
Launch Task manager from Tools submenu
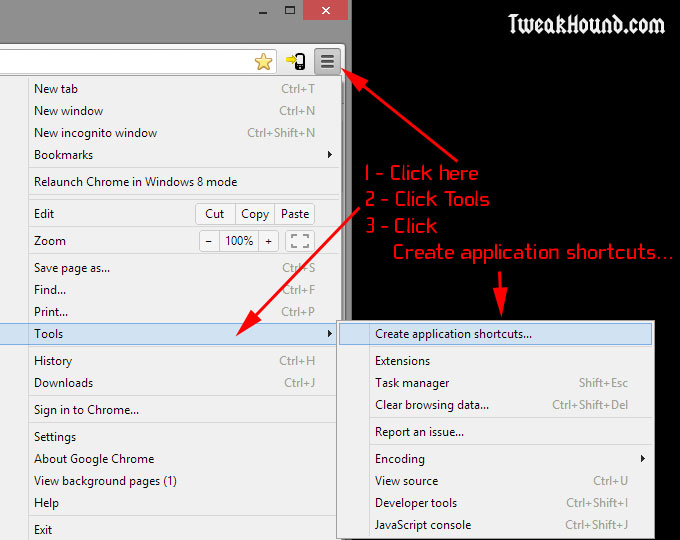(495, 383)
